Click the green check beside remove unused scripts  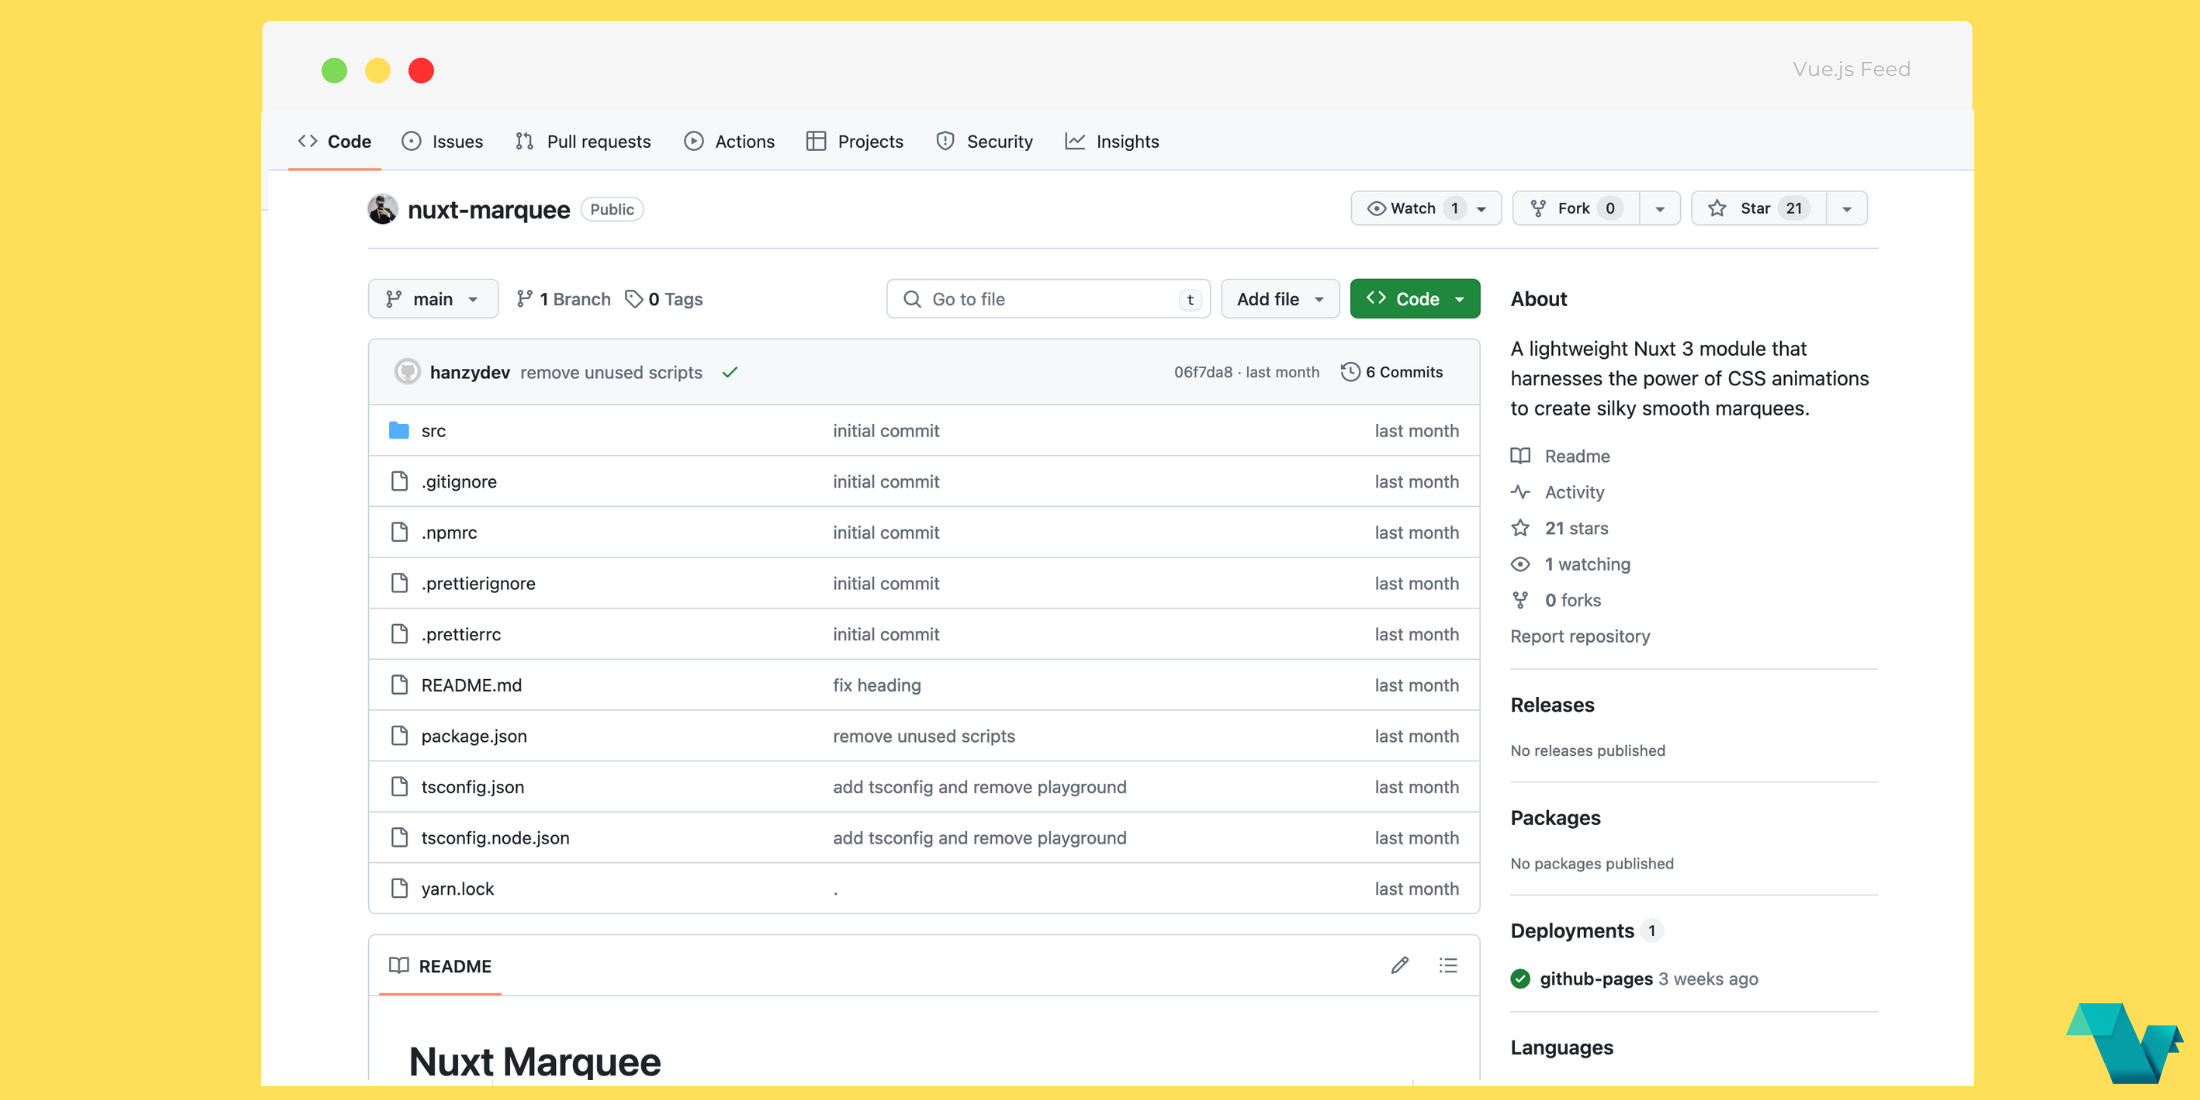click(730, 372)
